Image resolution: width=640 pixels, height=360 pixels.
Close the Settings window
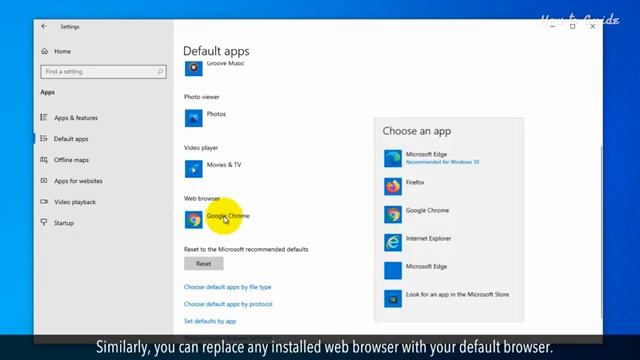point(593,27)
